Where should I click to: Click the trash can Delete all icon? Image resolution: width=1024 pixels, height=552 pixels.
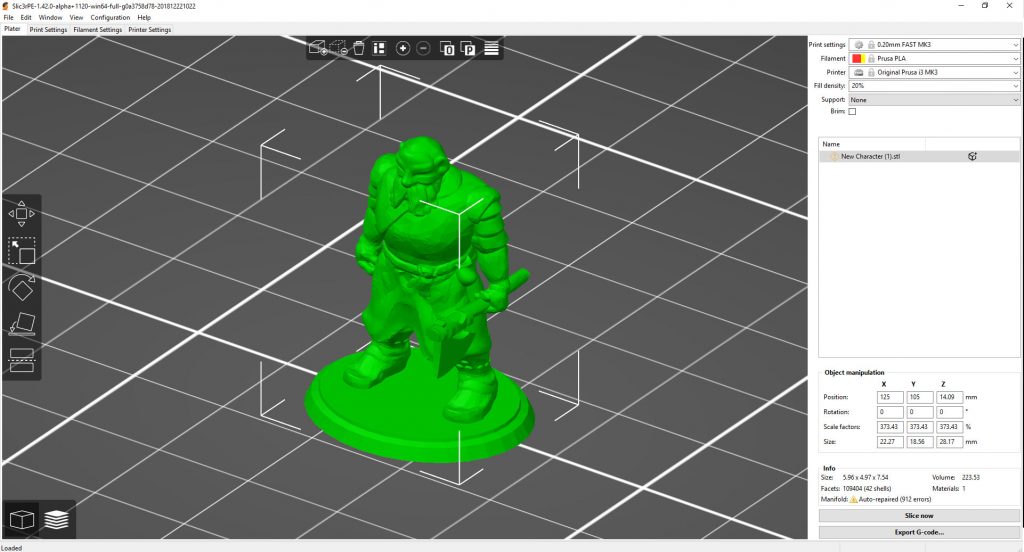click(x=359, y=48)
